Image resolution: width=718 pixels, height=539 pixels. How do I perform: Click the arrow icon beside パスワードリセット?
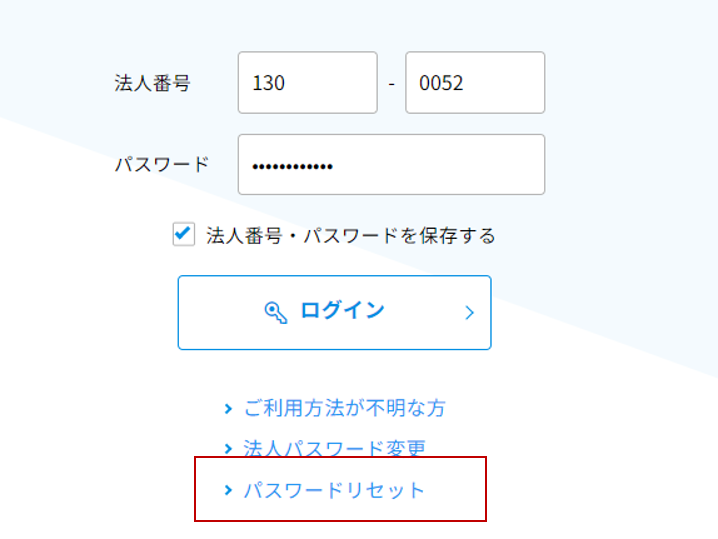[228, 490]
